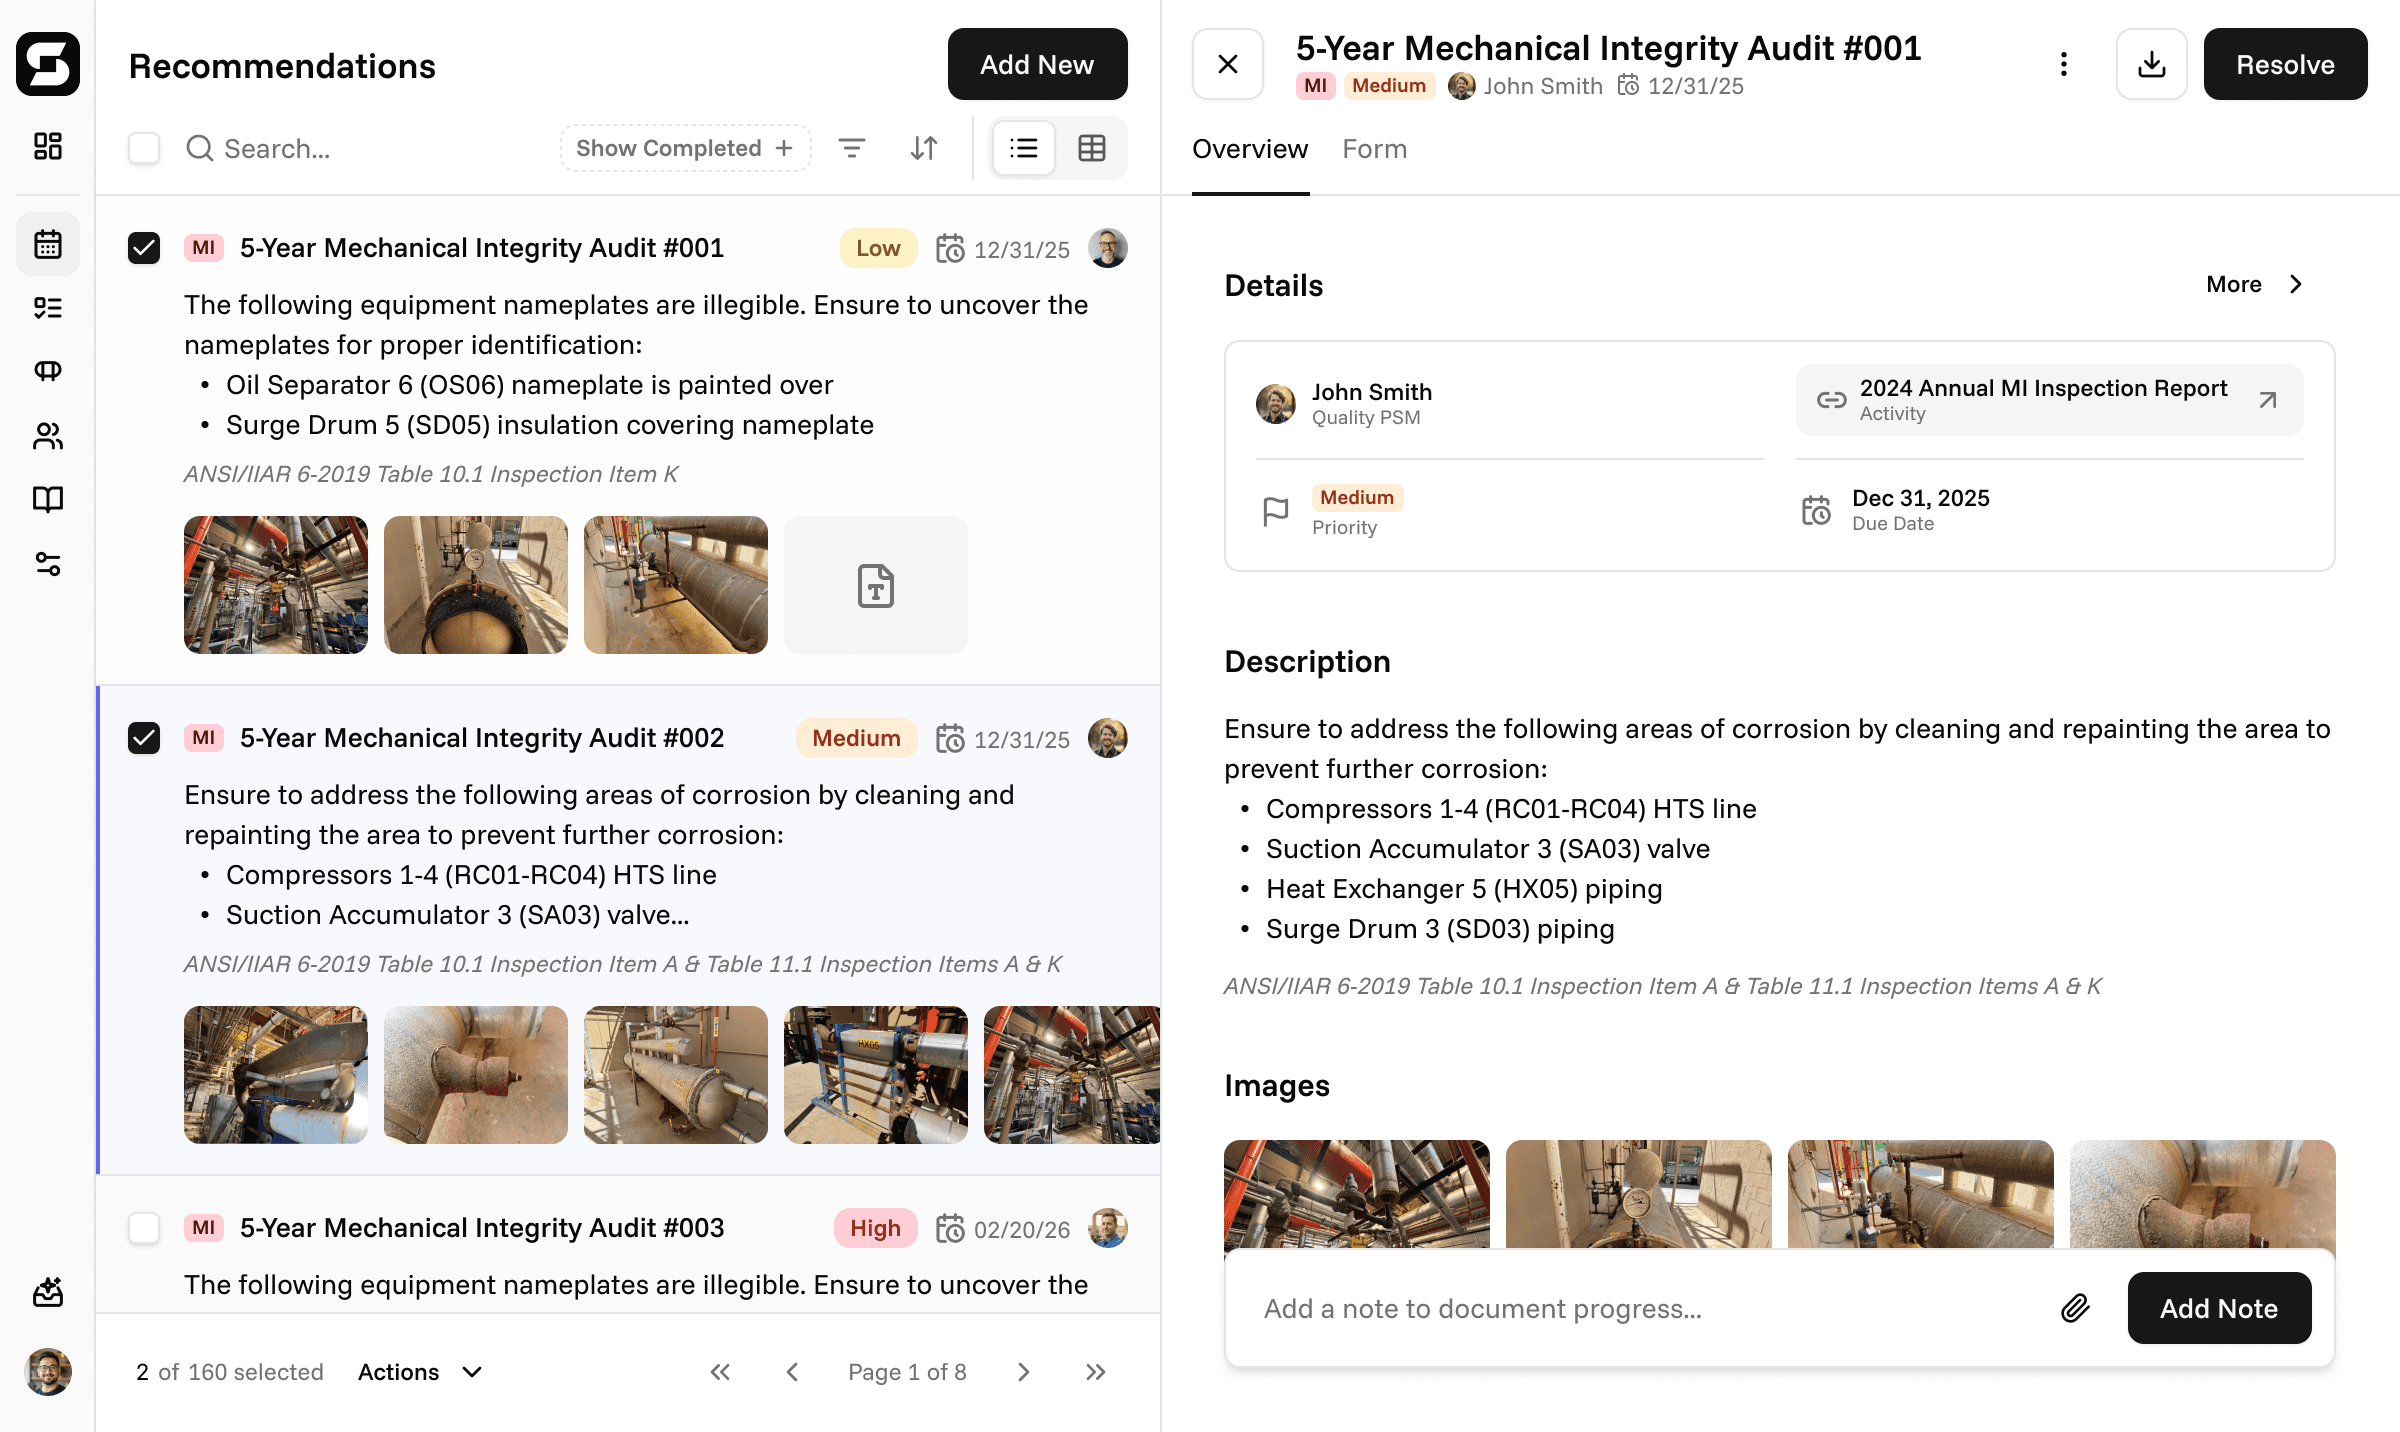Open the three-dot options menu
This screenshot has width=2400, height=1432.
tap(2063, 65)
